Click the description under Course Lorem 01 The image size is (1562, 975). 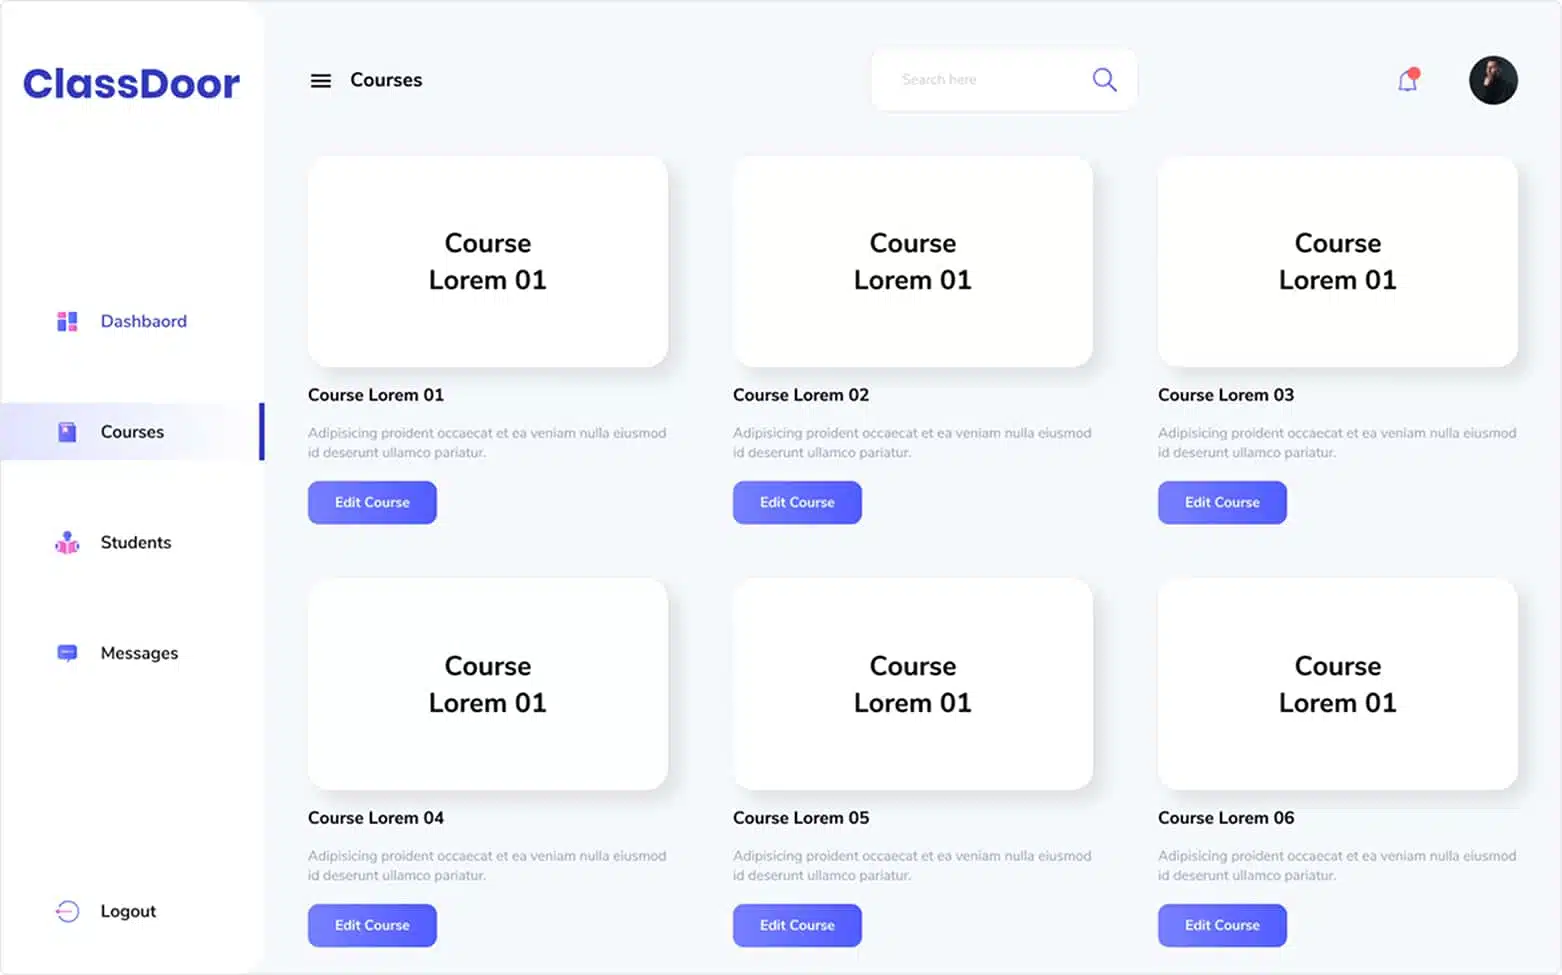(x=487, y=442)
